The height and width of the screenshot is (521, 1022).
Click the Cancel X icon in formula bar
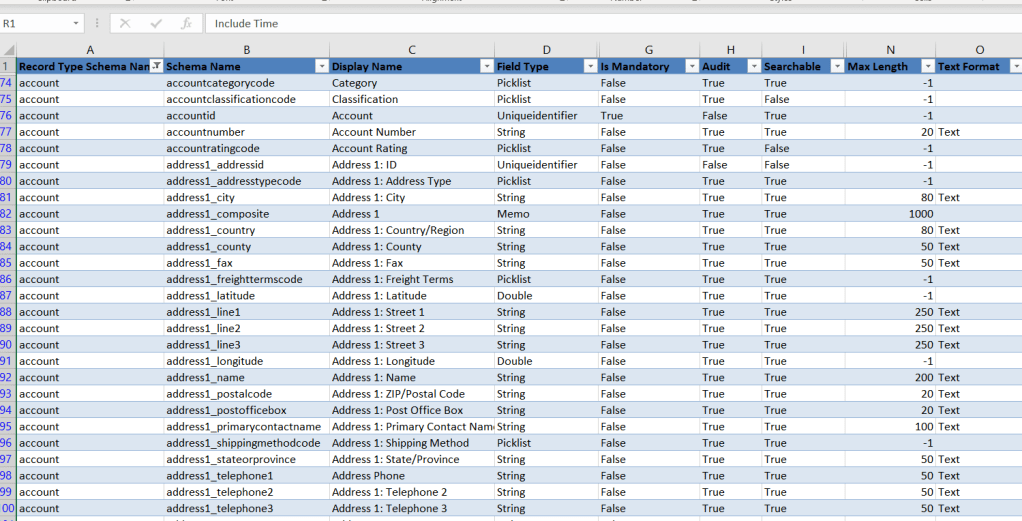(x=125, y=23)
